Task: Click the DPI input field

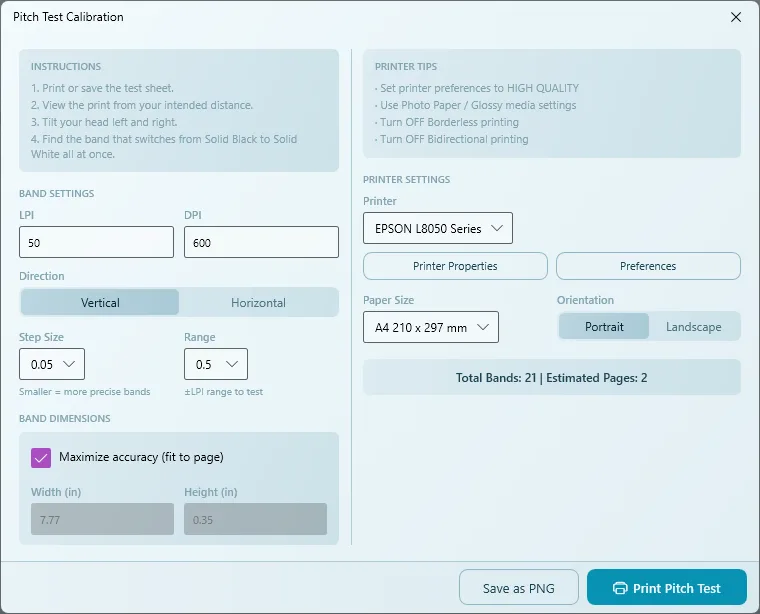Action: click(x=261, y=242)
